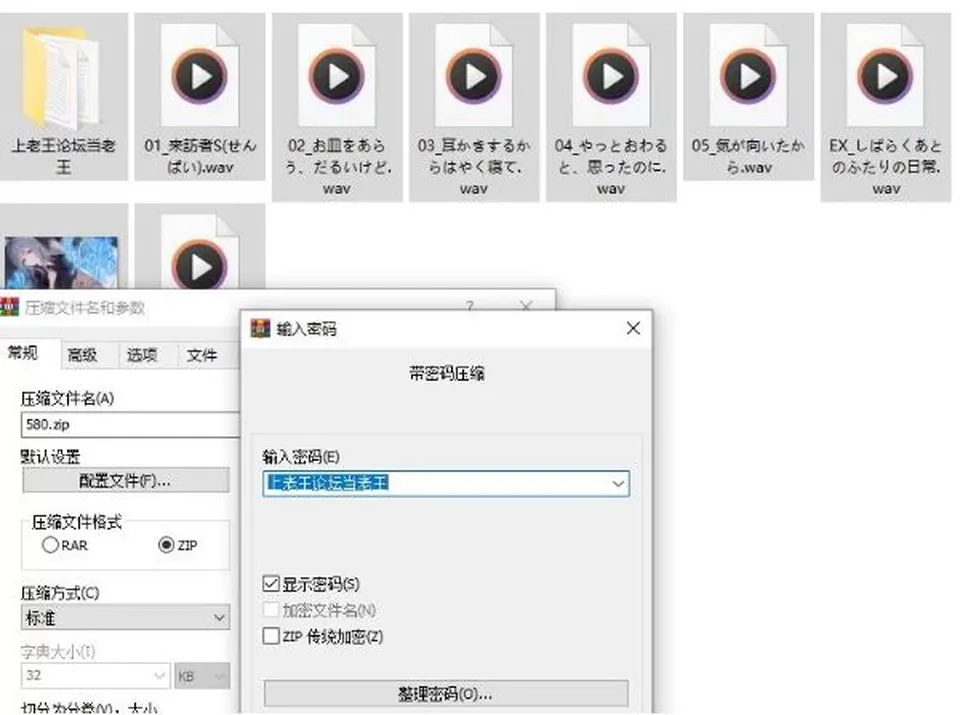Select the RAR format radio button
Image resolution: width=960 pixels, height=715 pixels.
50,545
